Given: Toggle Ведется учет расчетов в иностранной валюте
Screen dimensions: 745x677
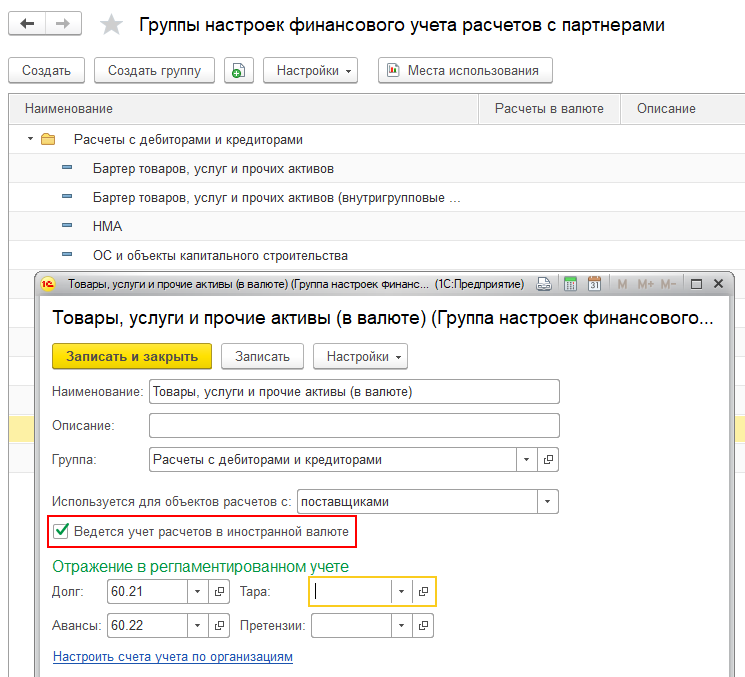Looking at the screenshot, I should click(x=61, y=531).
